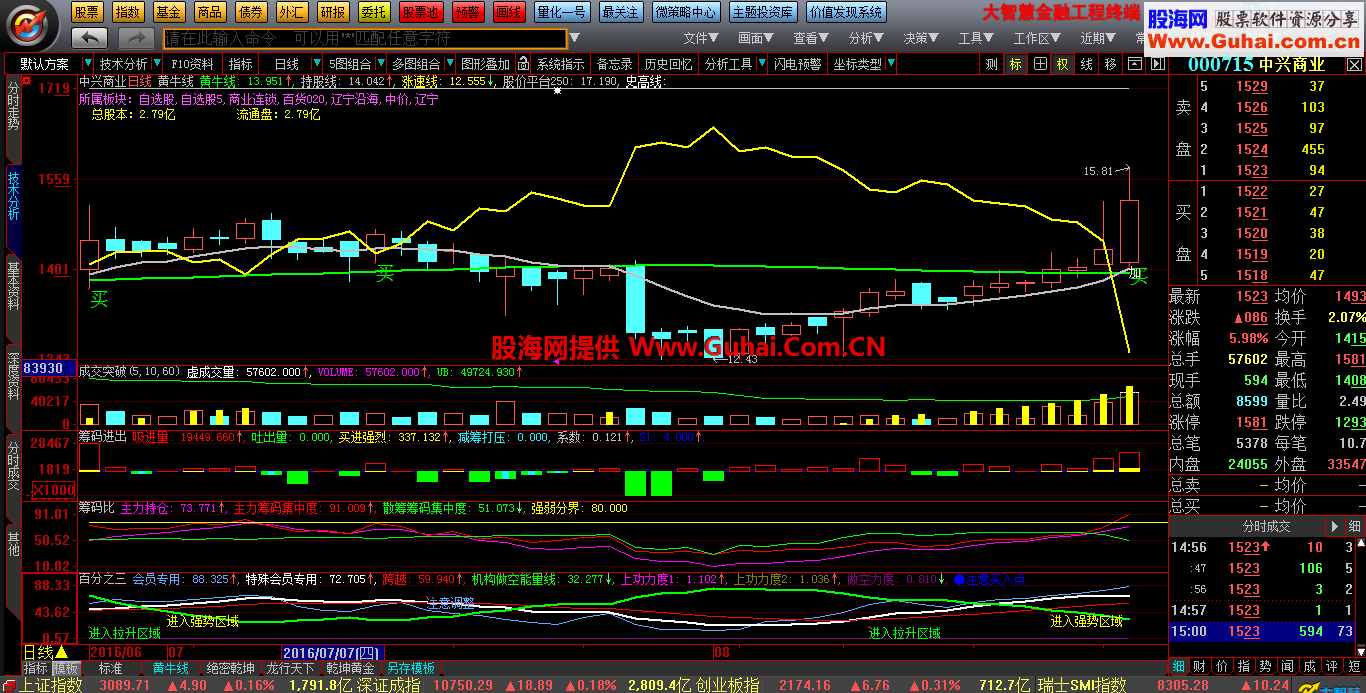Expand the 坐标类型 dropdown
1366x693 pixels.
[892, 64]
